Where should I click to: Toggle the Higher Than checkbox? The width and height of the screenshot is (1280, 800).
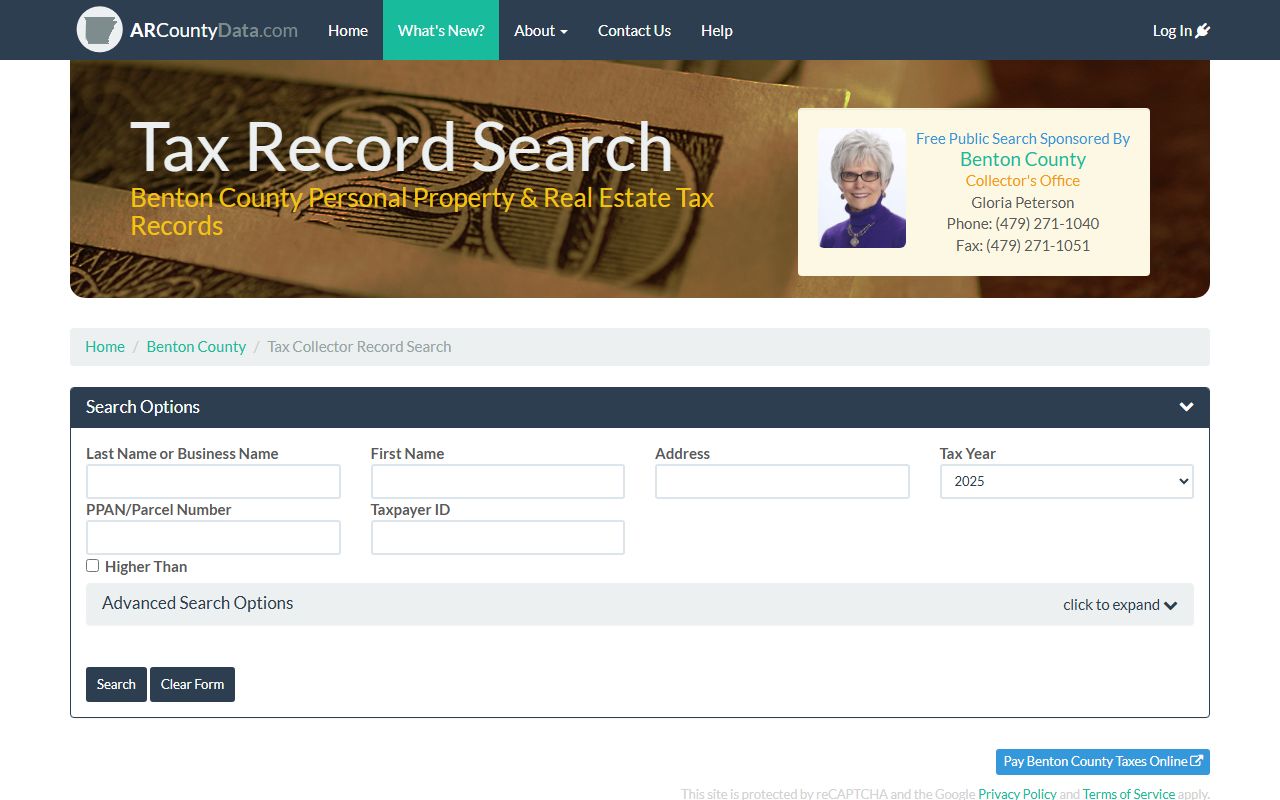92,566
